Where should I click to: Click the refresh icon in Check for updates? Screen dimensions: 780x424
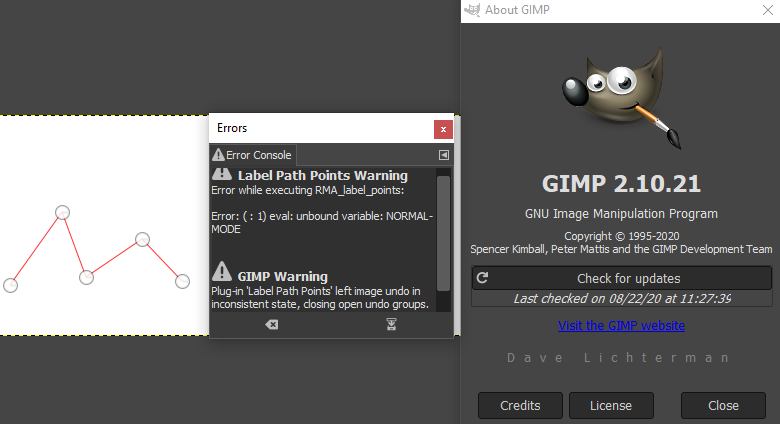482,278
